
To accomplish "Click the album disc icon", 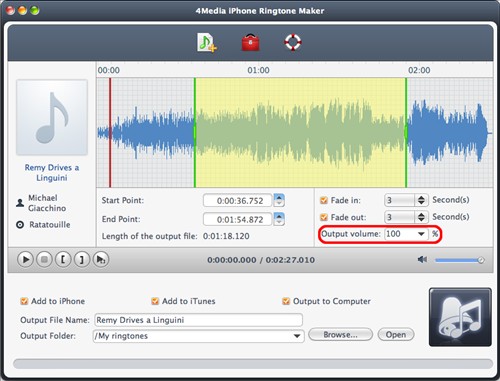I will (x=20, y=225).
